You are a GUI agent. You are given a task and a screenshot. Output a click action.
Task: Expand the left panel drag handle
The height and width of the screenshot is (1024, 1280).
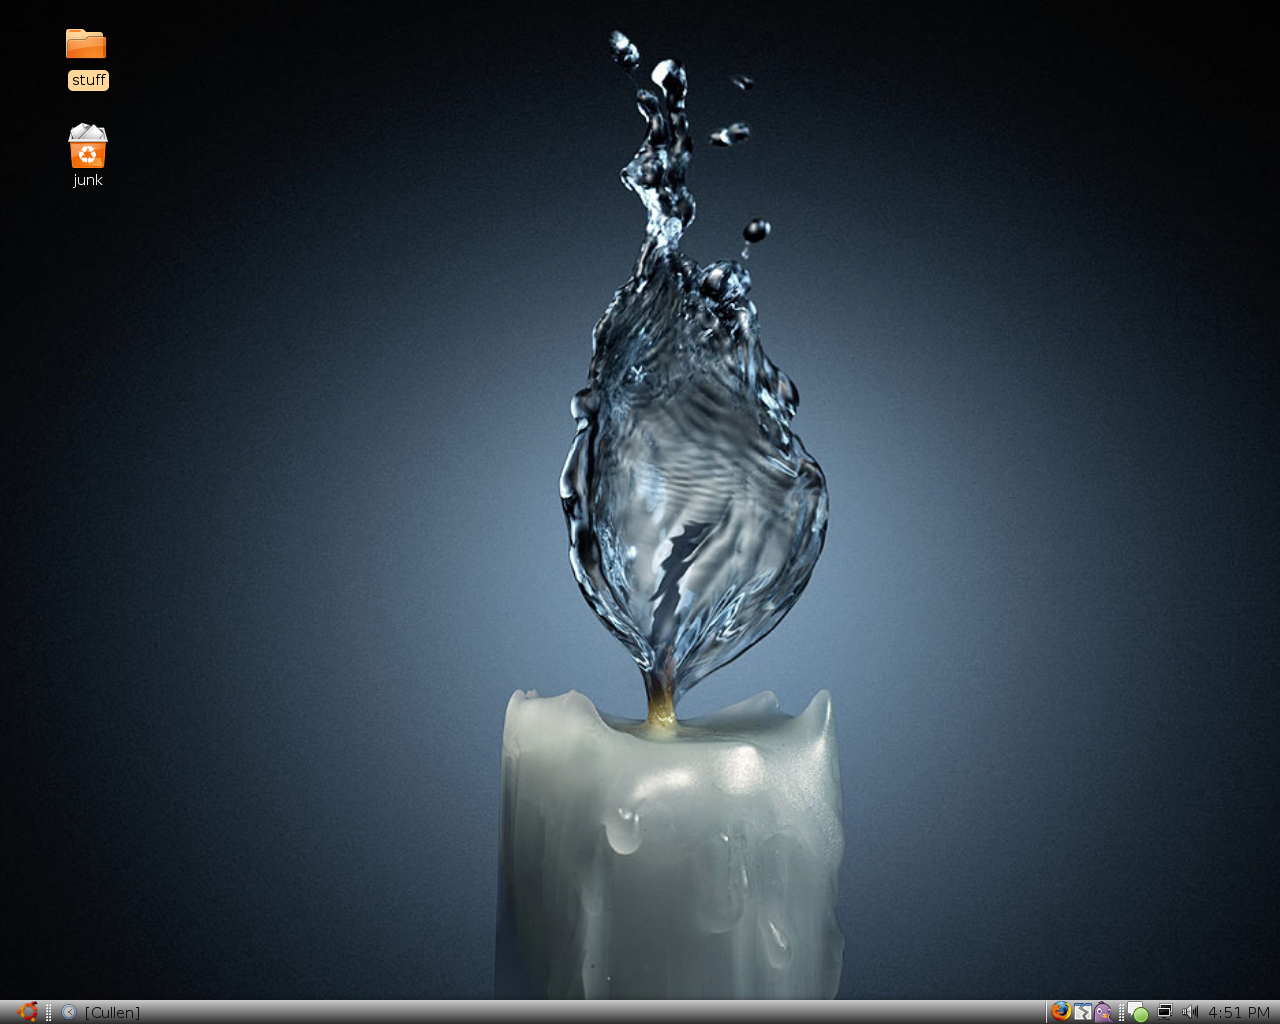coord(48,1012)
